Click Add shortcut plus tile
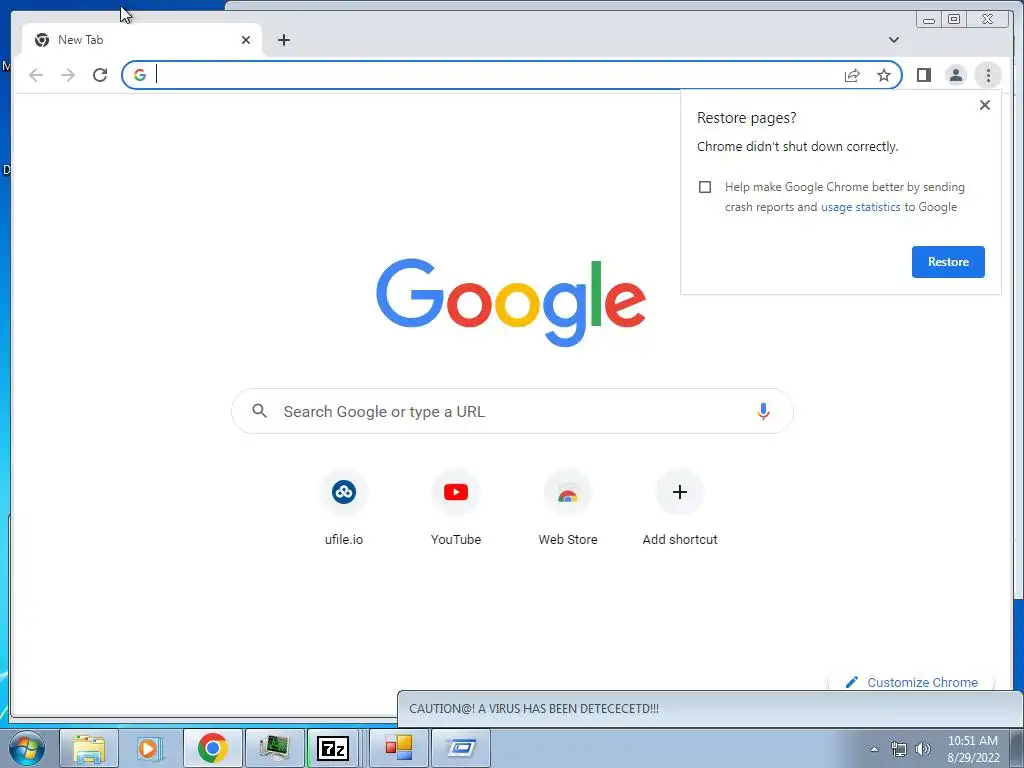1024x768 pixels. (x=679, y=507)
